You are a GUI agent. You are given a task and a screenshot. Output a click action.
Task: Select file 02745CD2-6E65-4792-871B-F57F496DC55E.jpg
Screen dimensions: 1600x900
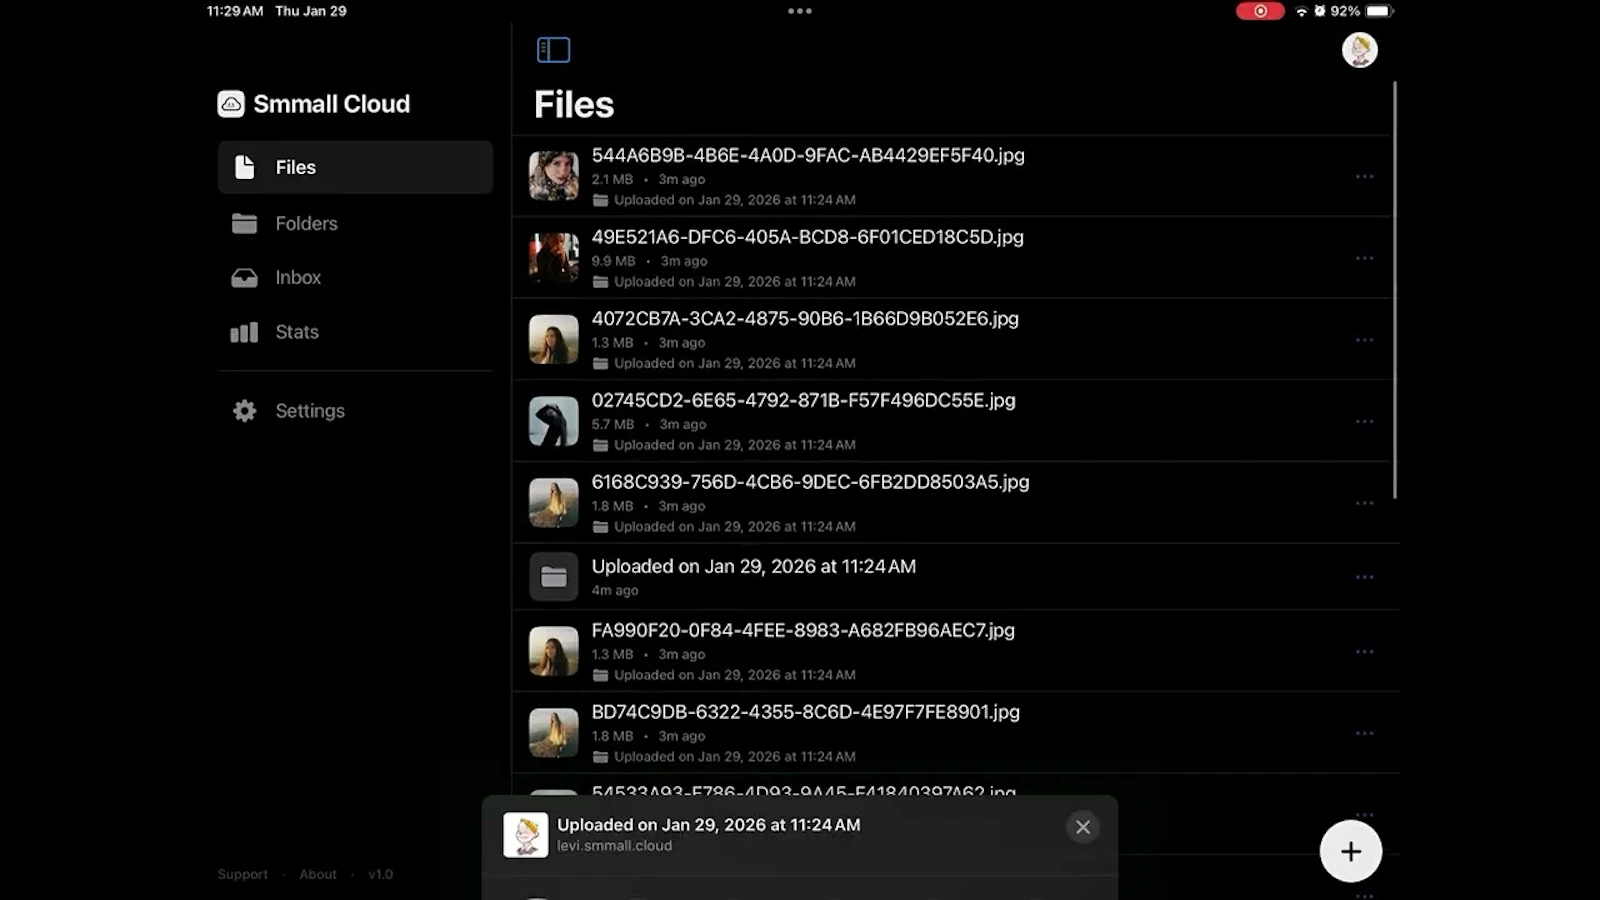(x=803, y=400)
